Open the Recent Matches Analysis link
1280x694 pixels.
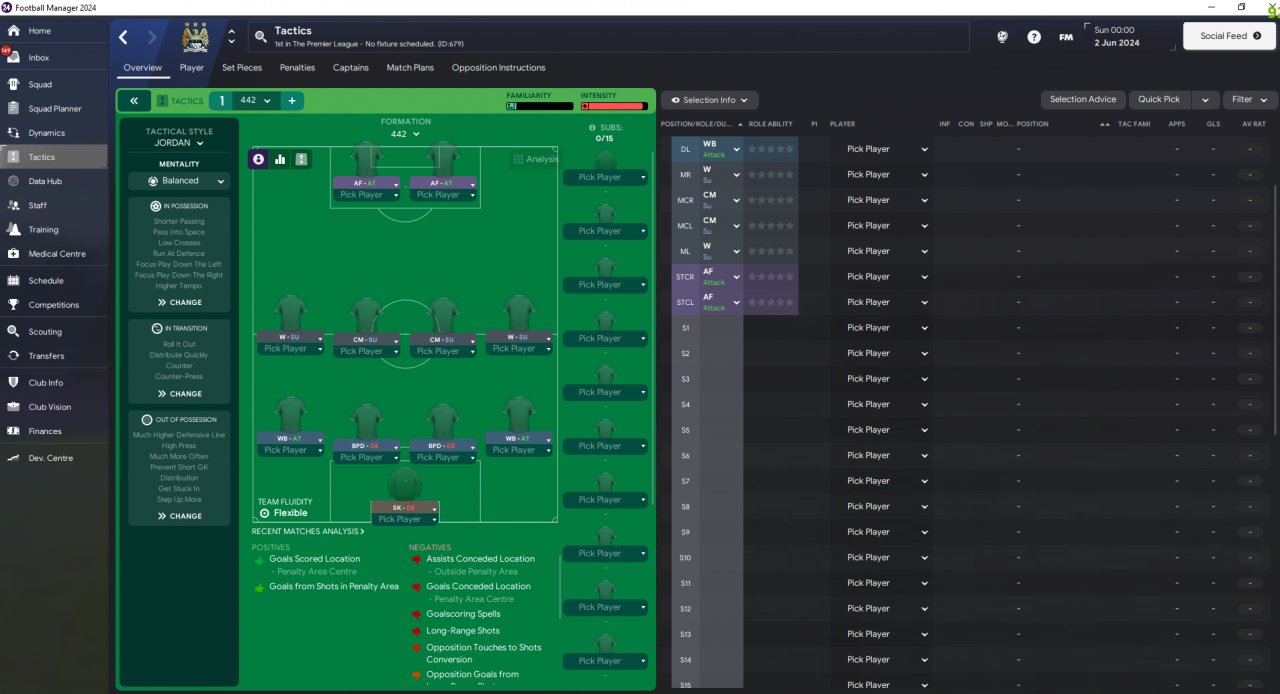[x=308, y=532]
